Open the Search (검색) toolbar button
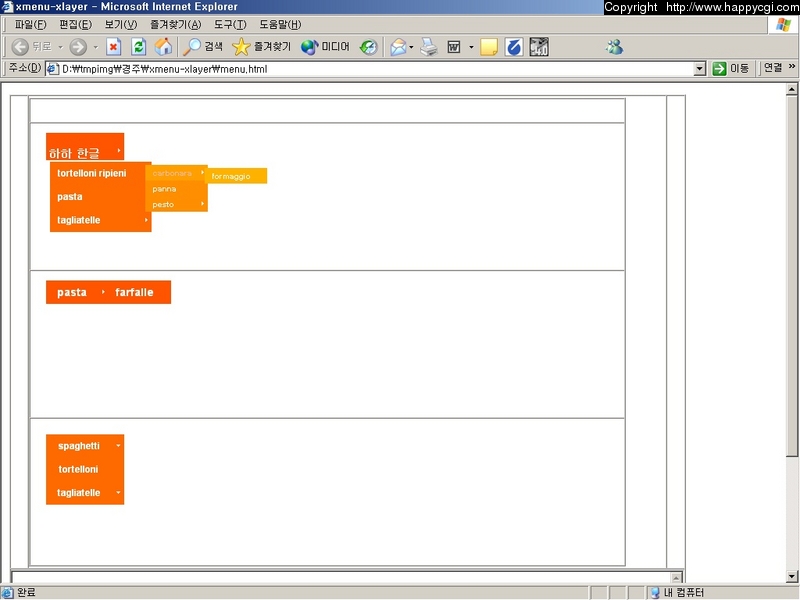800x600 pixels. (203, 47)
